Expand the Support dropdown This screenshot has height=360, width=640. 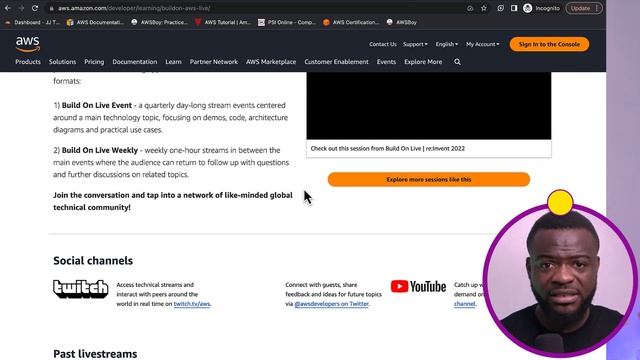click(x=415, y=44)
